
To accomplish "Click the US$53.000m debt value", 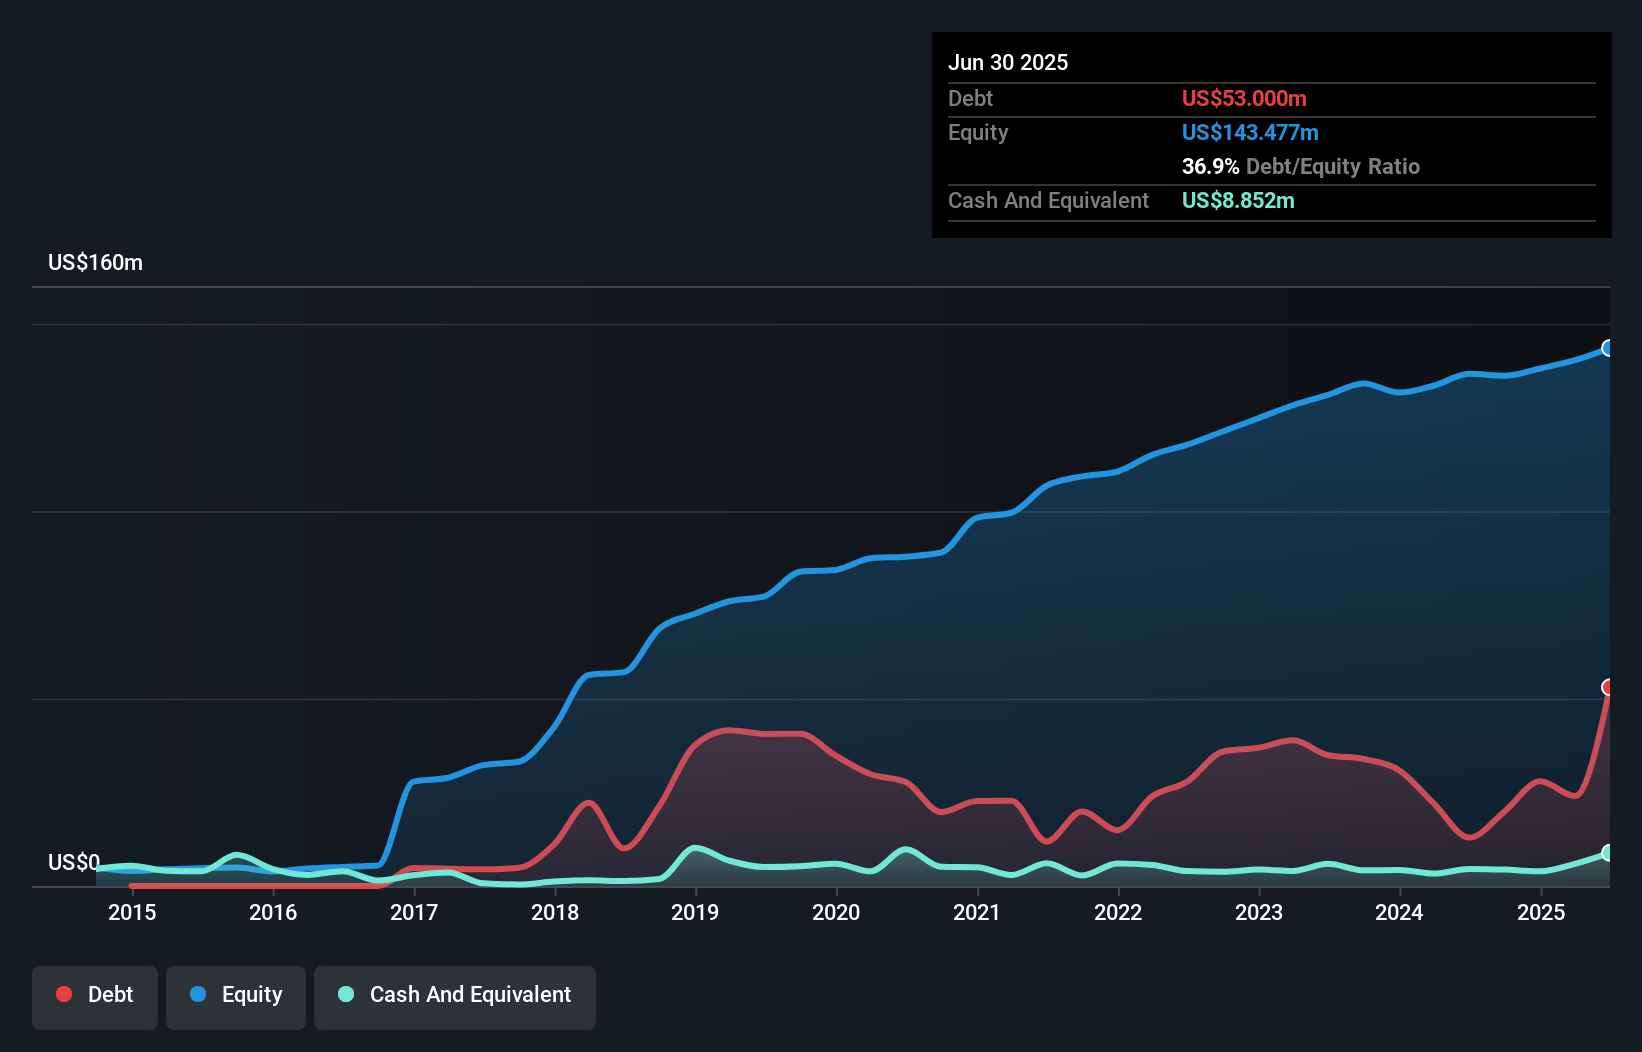I will pos(1244,98).
